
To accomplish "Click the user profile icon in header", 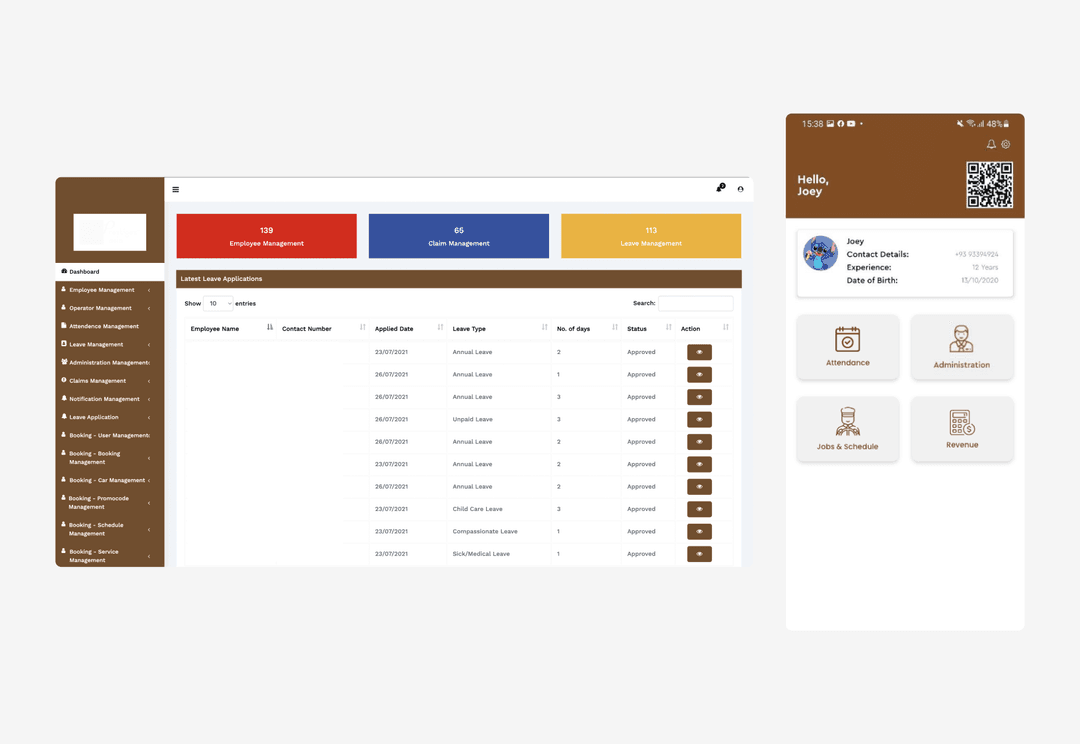I will (741, 189).
